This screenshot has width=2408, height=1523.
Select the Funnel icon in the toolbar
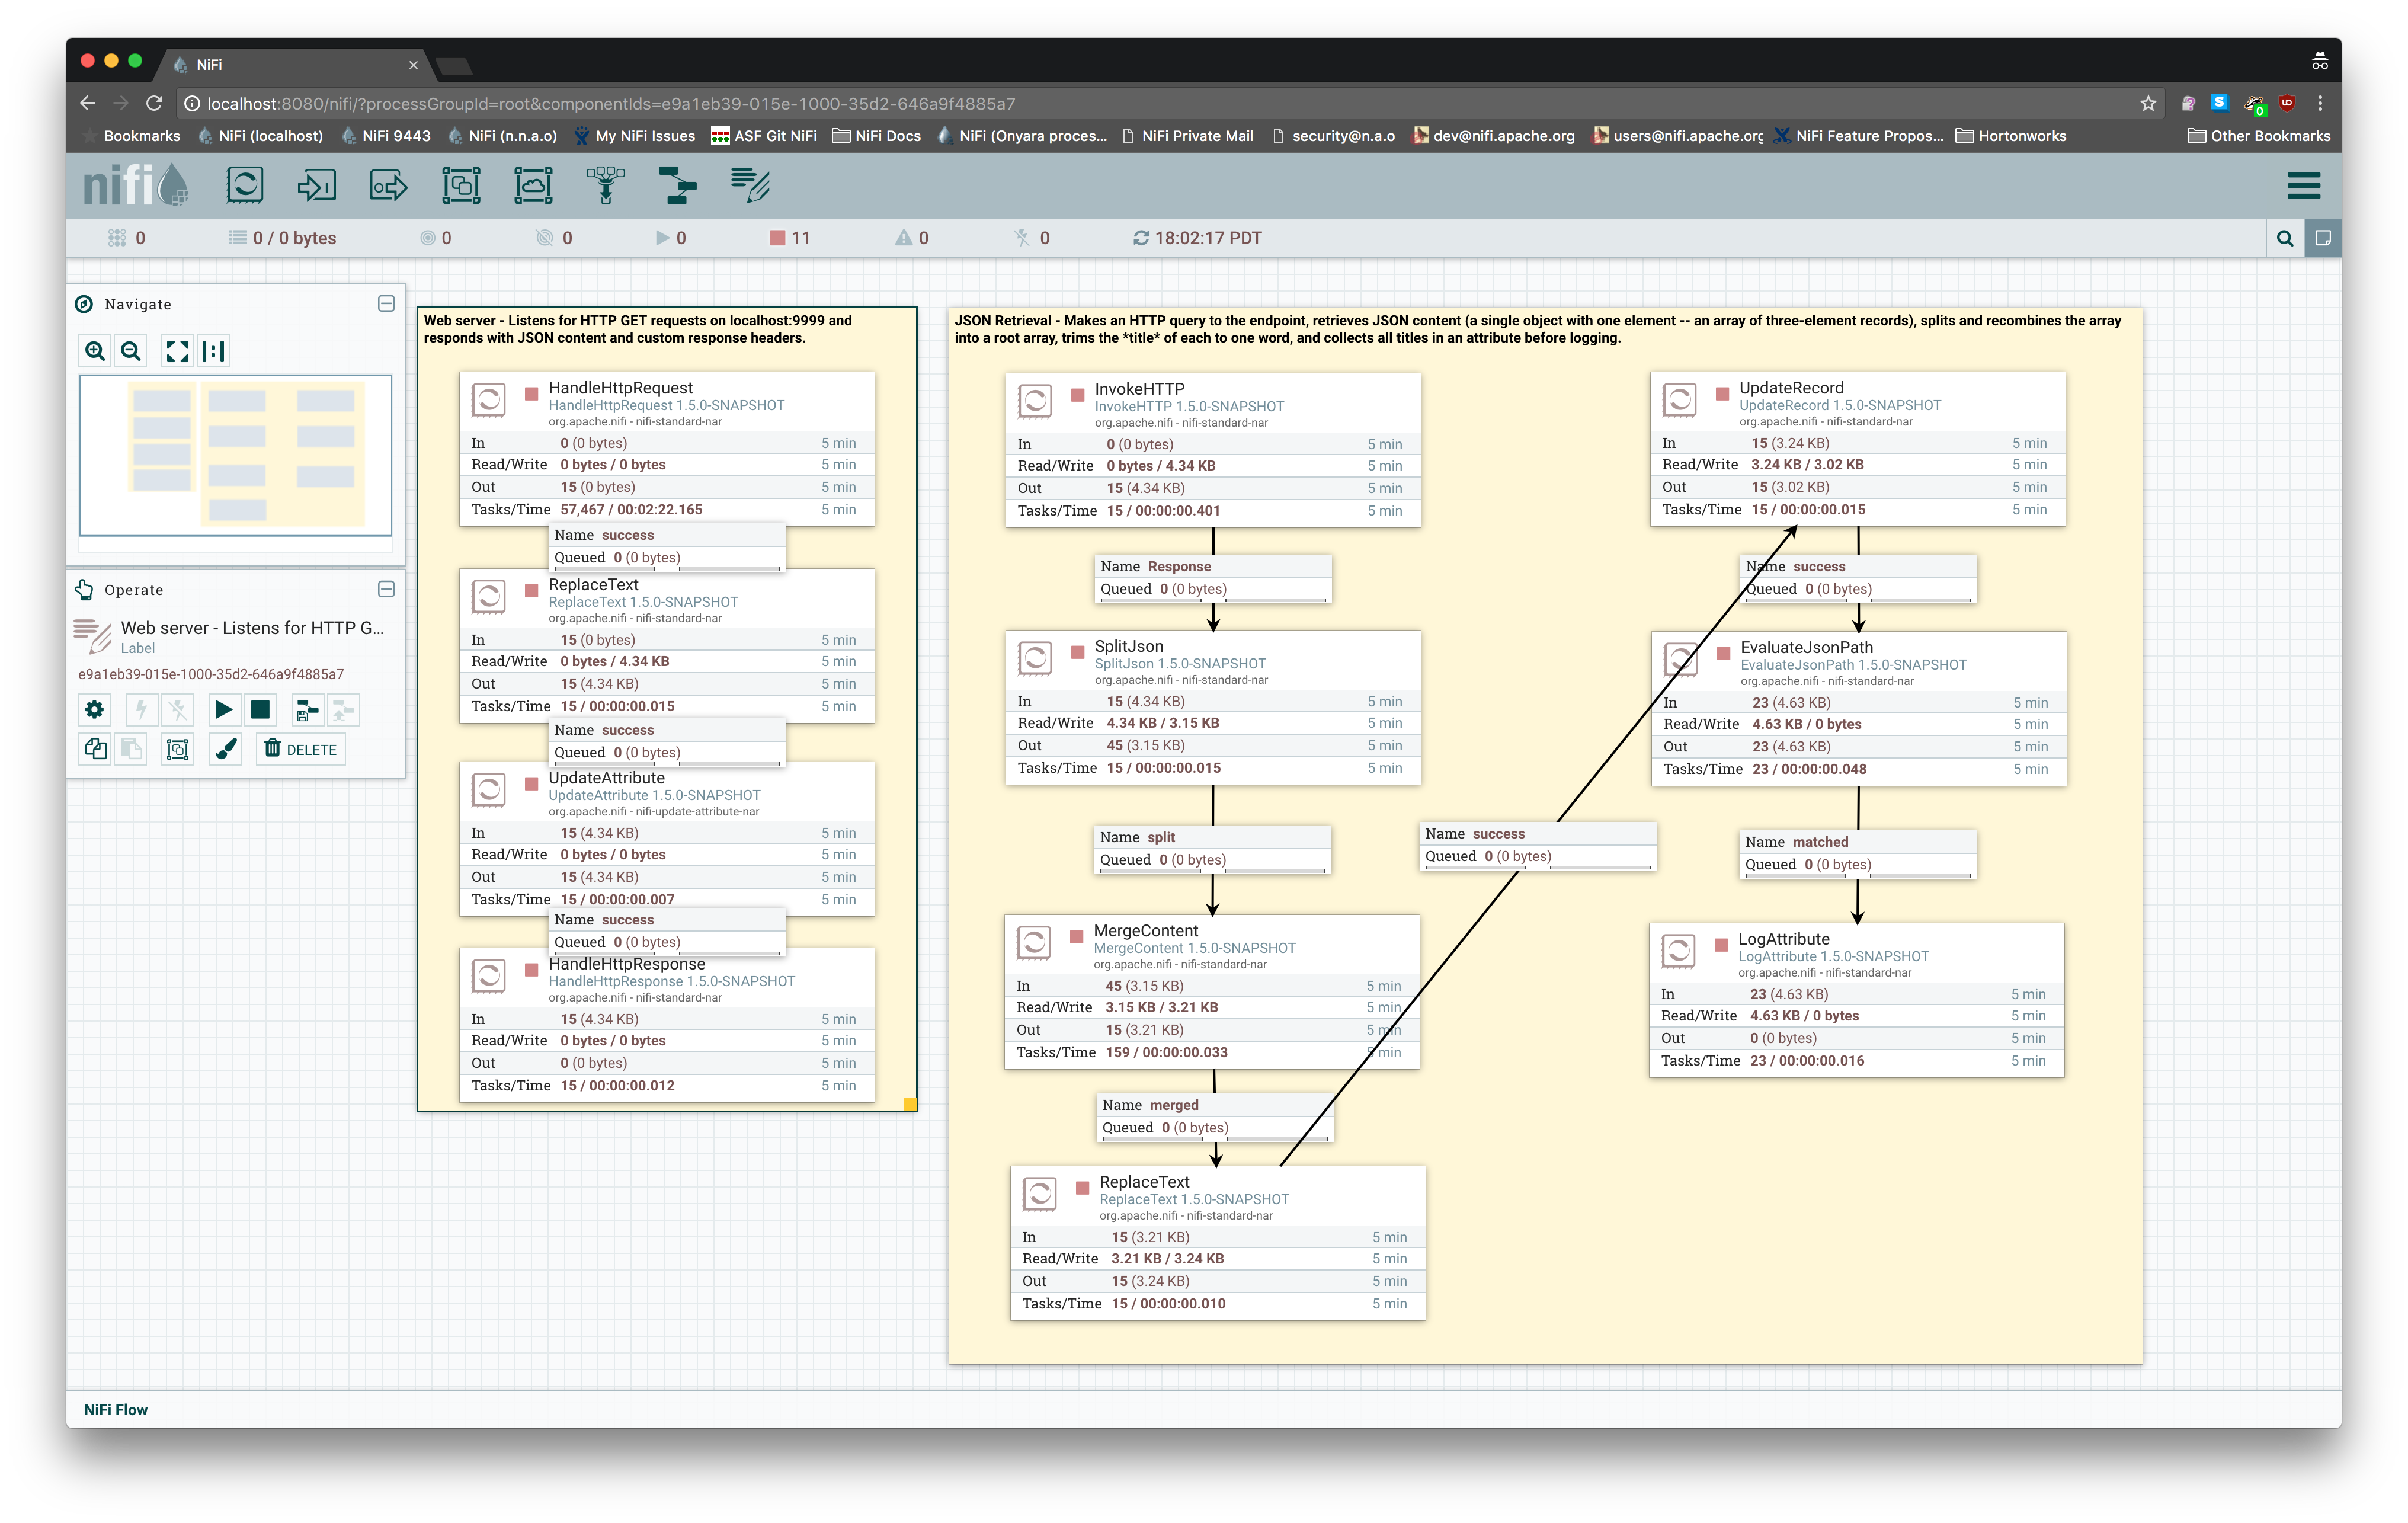tap(605, 185)
